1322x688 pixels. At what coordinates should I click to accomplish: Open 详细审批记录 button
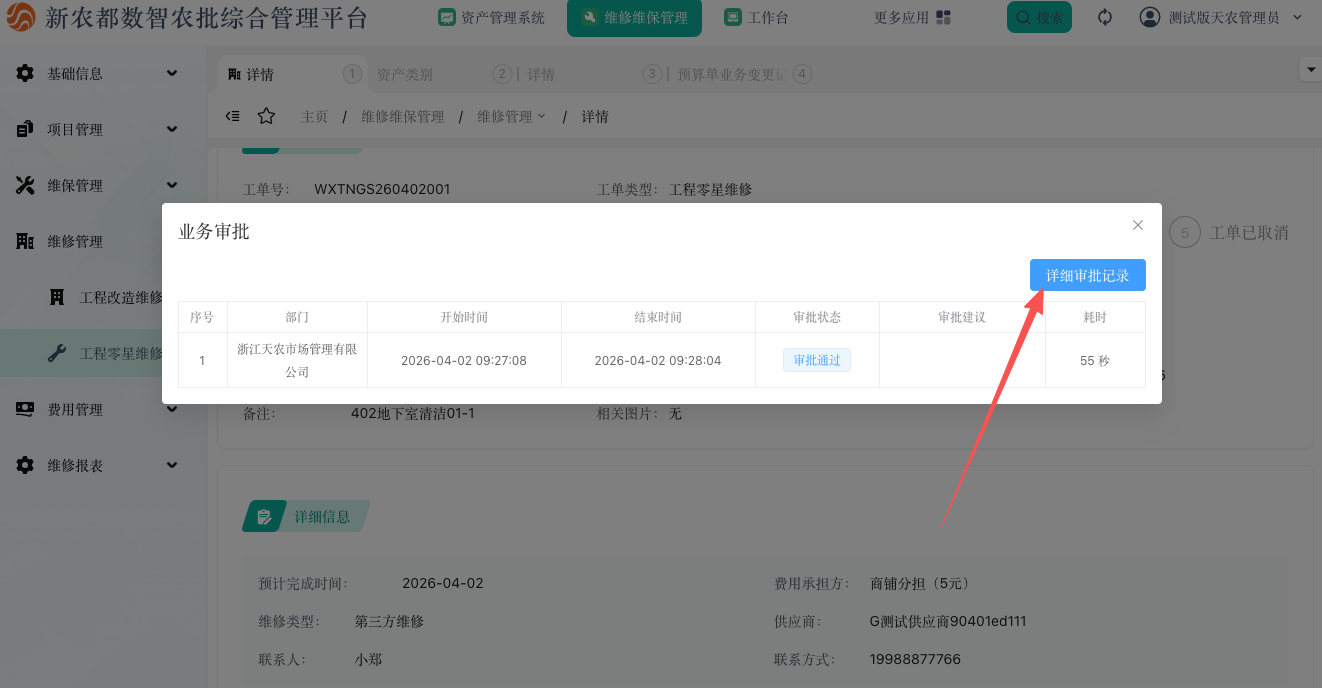(x=1087, y=275)
